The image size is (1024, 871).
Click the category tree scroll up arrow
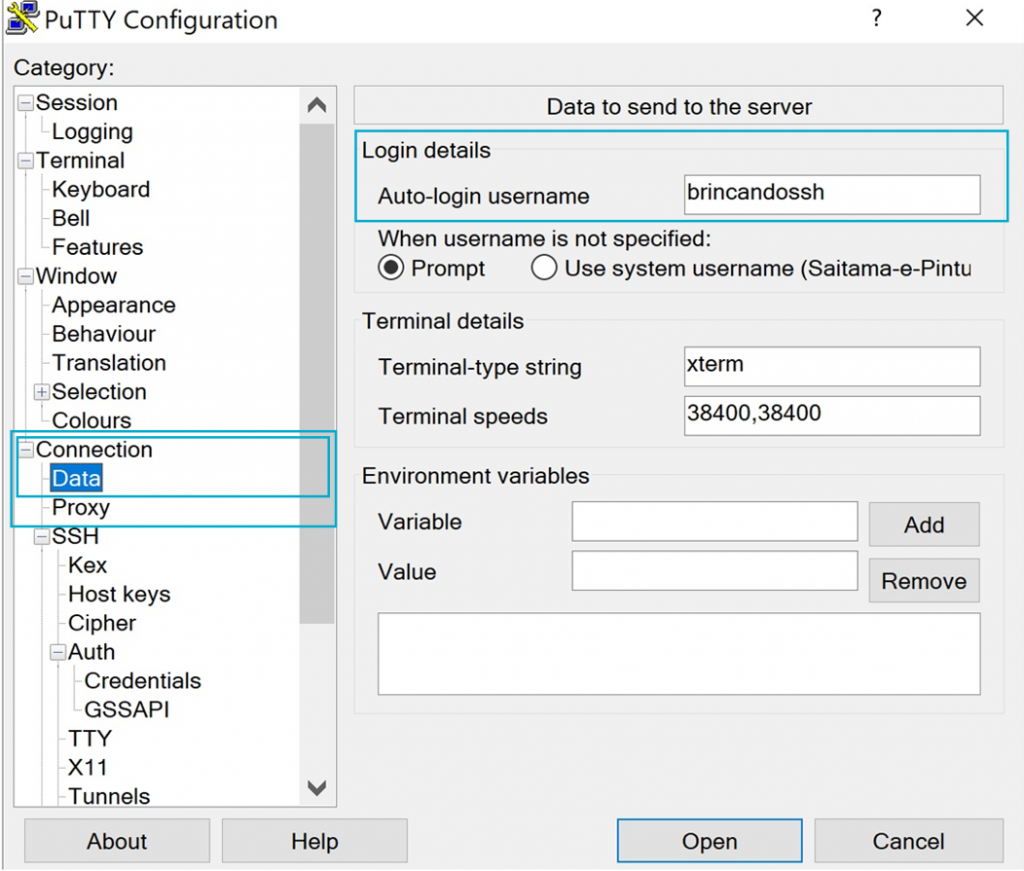pos(317,104)
